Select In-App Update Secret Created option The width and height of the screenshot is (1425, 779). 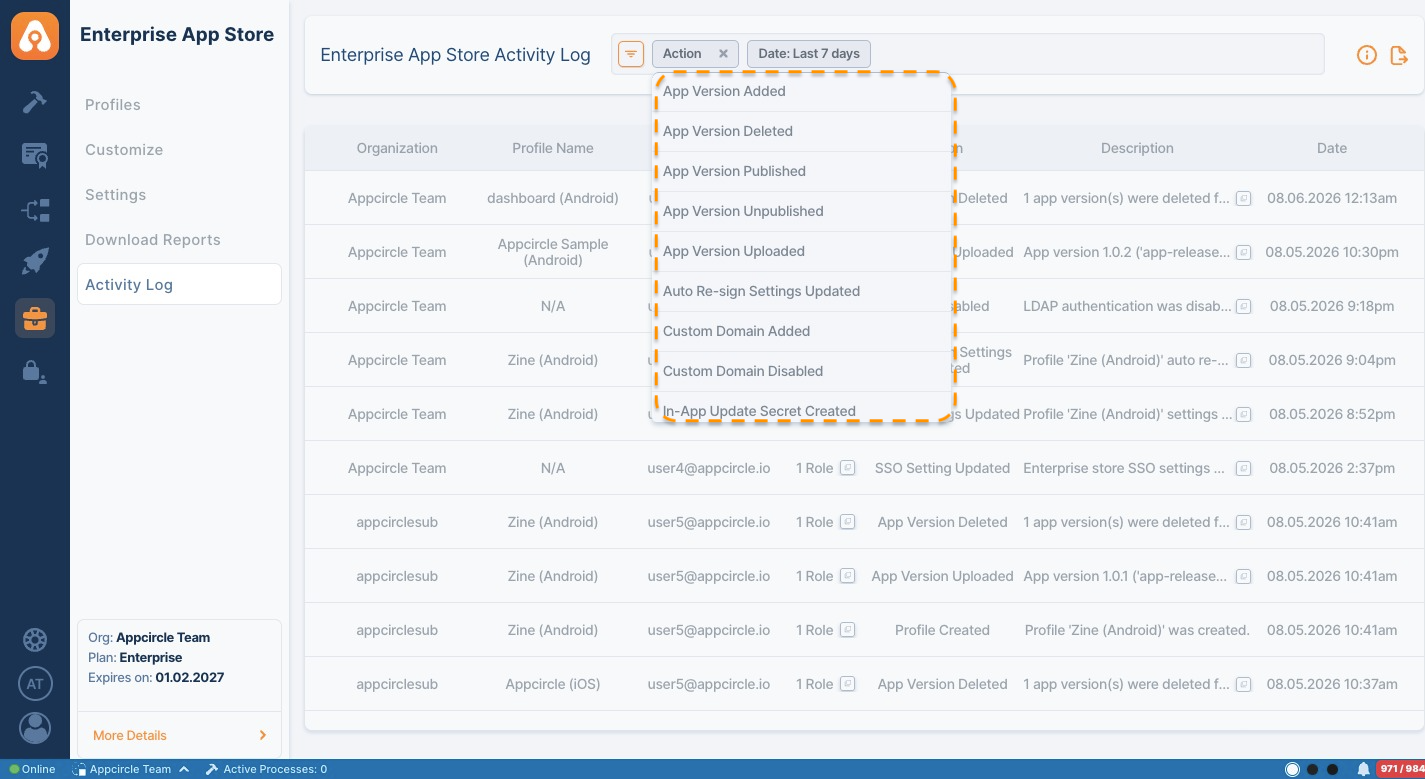pos(801,408)
